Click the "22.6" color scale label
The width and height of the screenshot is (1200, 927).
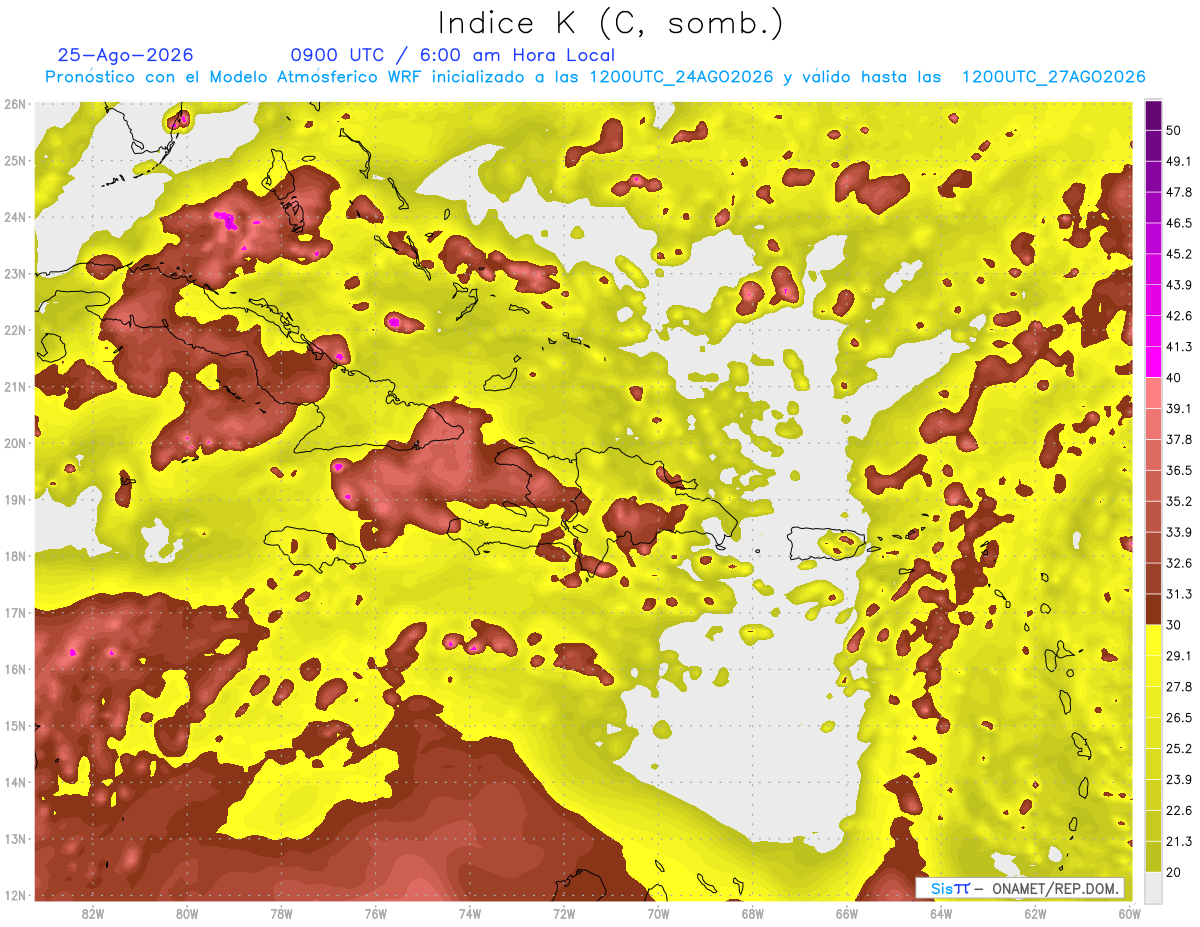(x=1178, y=811)
